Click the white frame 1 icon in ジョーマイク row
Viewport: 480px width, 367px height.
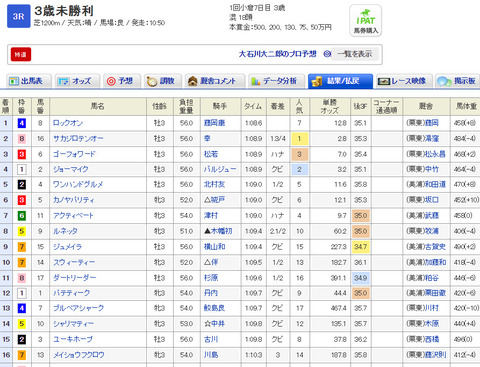tap(22, 169)
